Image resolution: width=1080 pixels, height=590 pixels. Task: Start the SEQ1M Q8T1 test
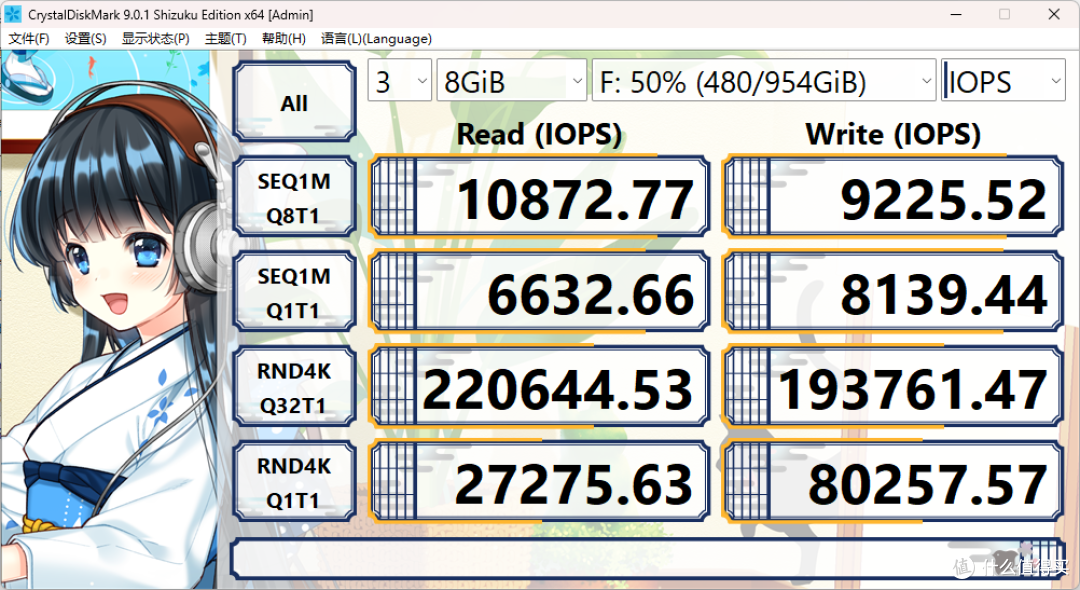(x=294, y=197)
